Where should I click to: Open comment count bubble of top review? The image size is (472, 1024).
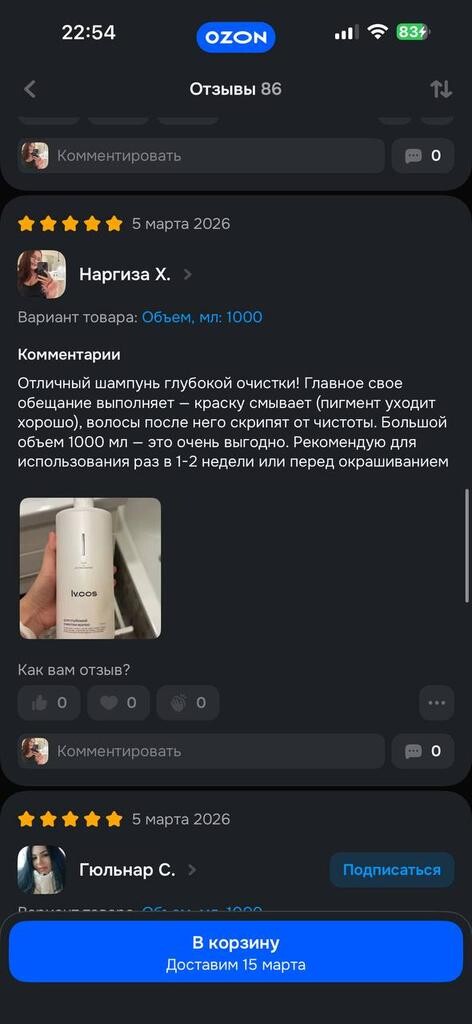click(x=423, y=155)
